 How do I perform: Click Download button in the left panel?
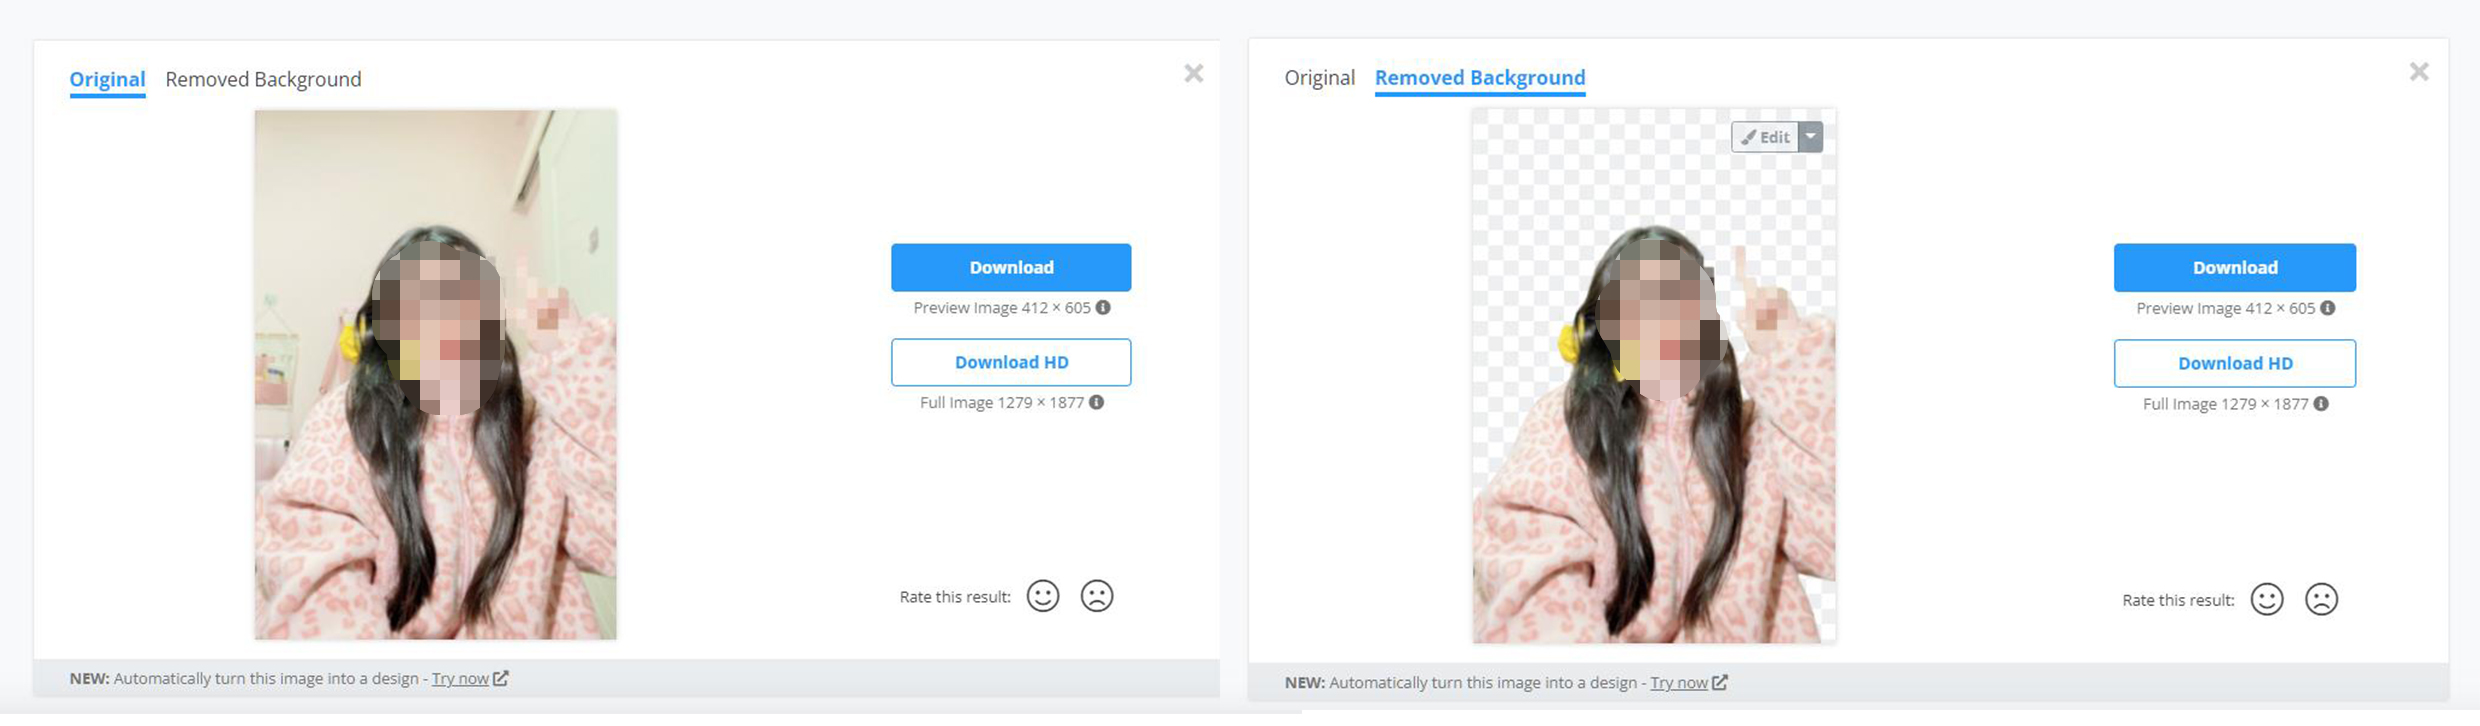[1010, 267]
